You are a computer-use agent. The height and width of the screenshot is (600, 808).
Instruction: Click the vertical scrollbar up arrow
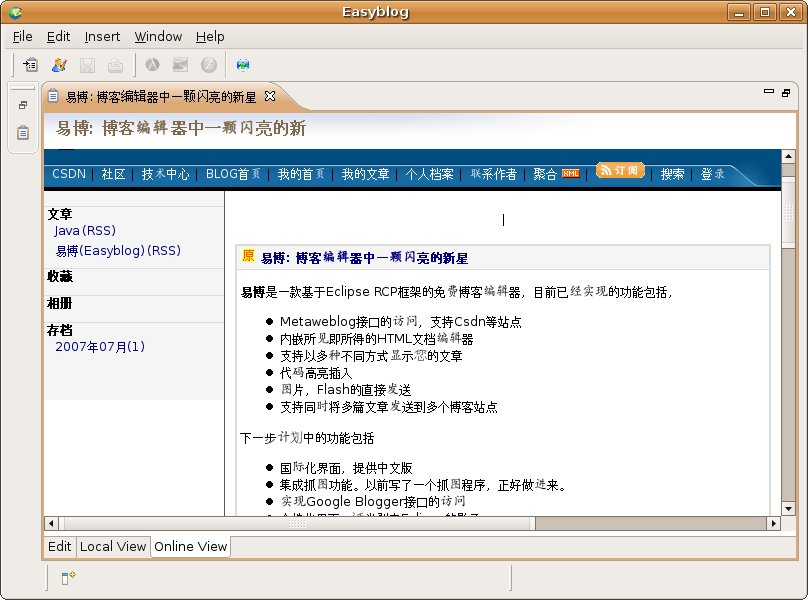788,156
